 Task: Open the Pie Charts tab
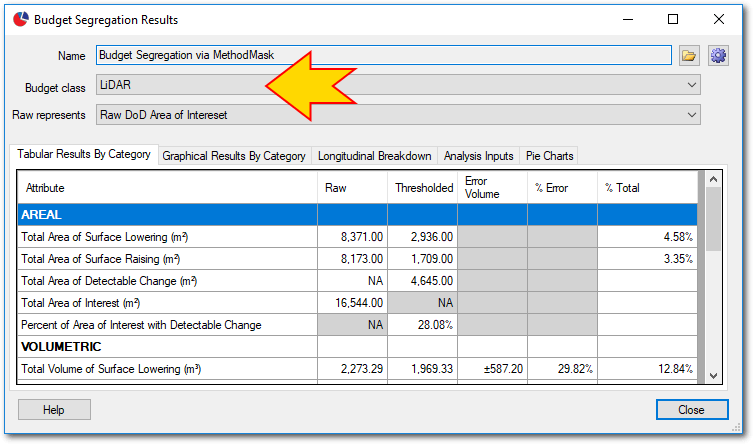coord(549,156)
